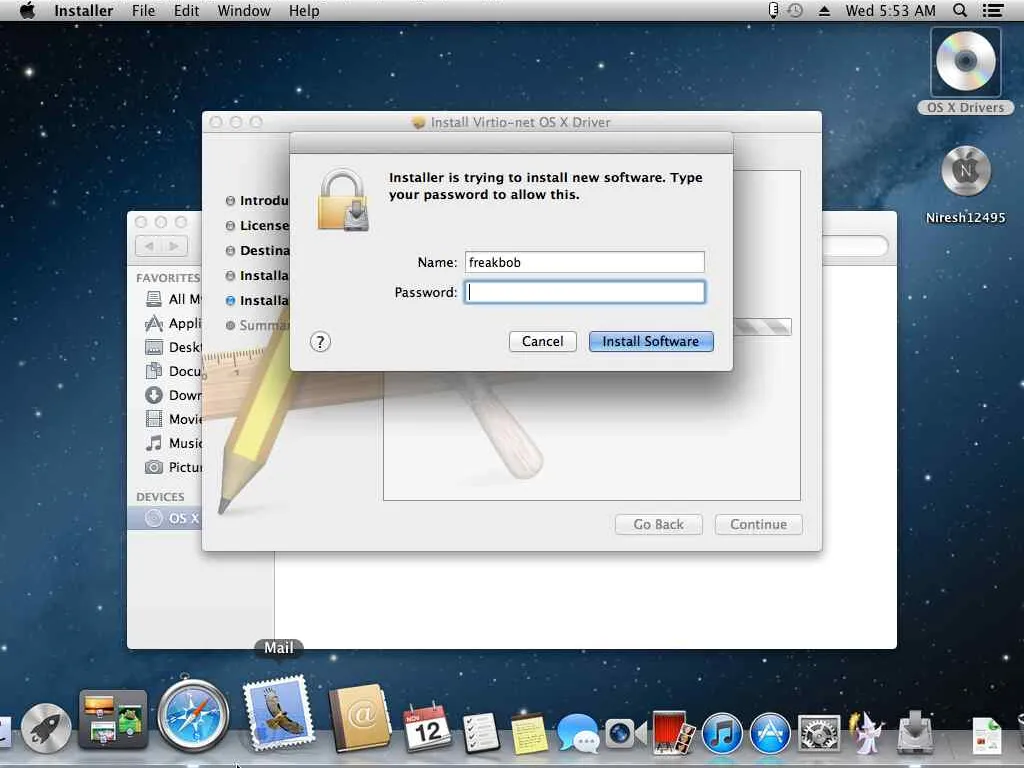1024x768 pixels.
Task: Select the Summary installer step
Action: 257,325
